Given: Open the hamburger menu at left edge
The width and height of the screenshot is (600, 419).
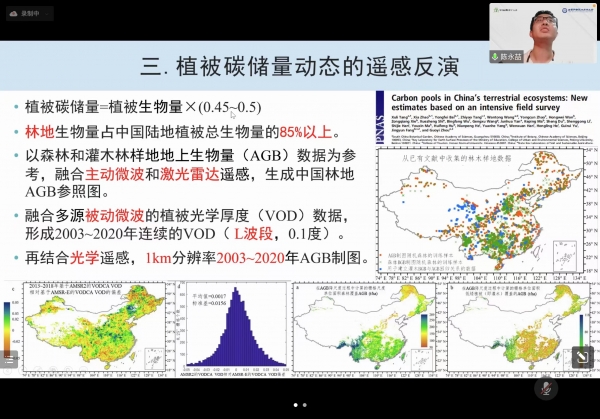Looking at the screenshot, I should click(10, 360).
